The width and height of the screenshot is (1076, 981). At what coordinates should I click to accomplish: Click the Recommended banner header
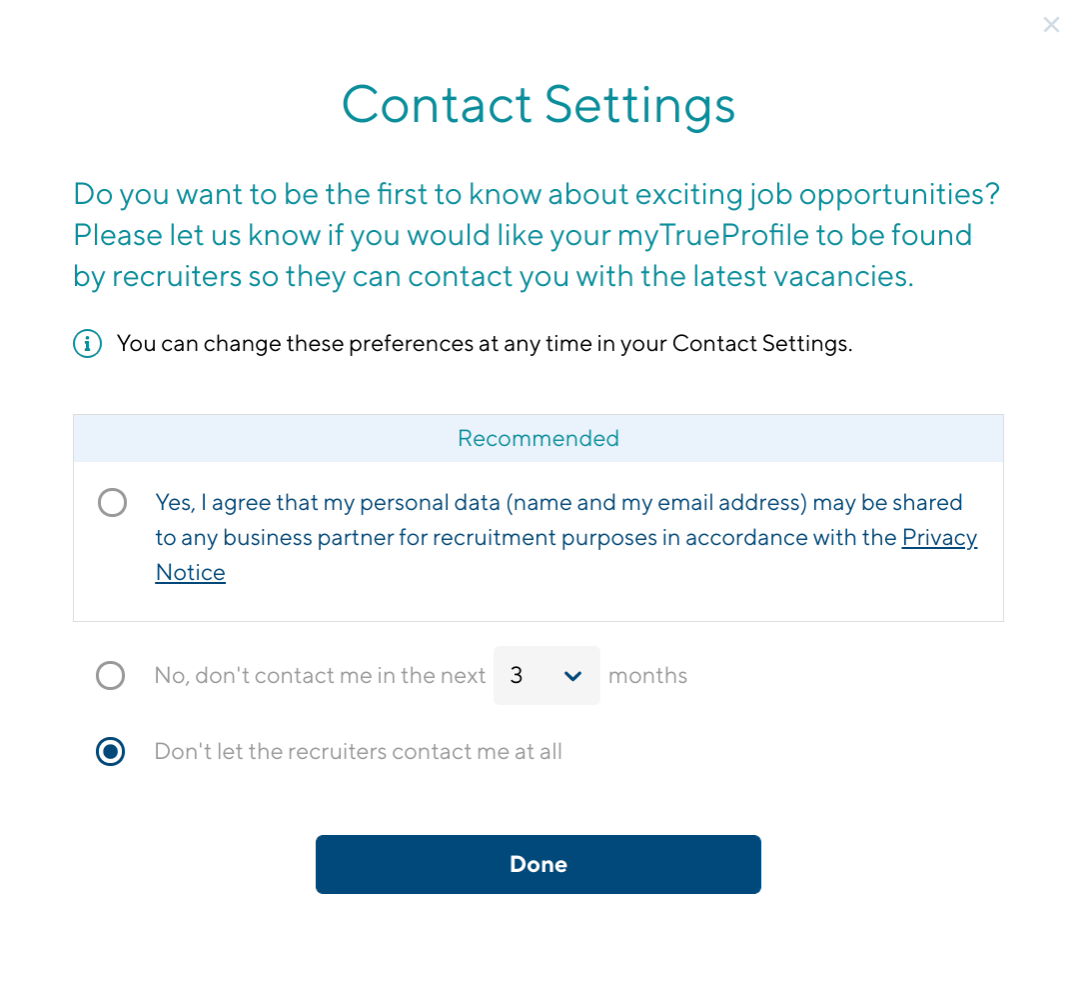[538, 438]
